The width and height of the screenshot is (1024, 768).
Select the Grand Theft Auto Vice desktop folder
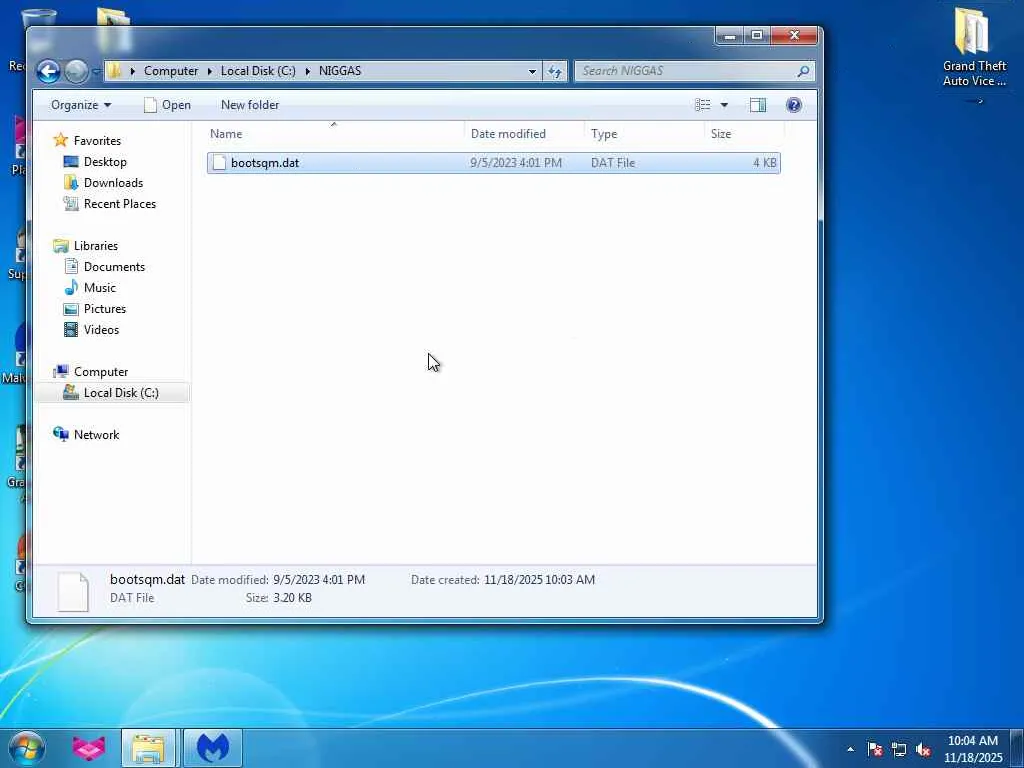[x=974, y=48]
